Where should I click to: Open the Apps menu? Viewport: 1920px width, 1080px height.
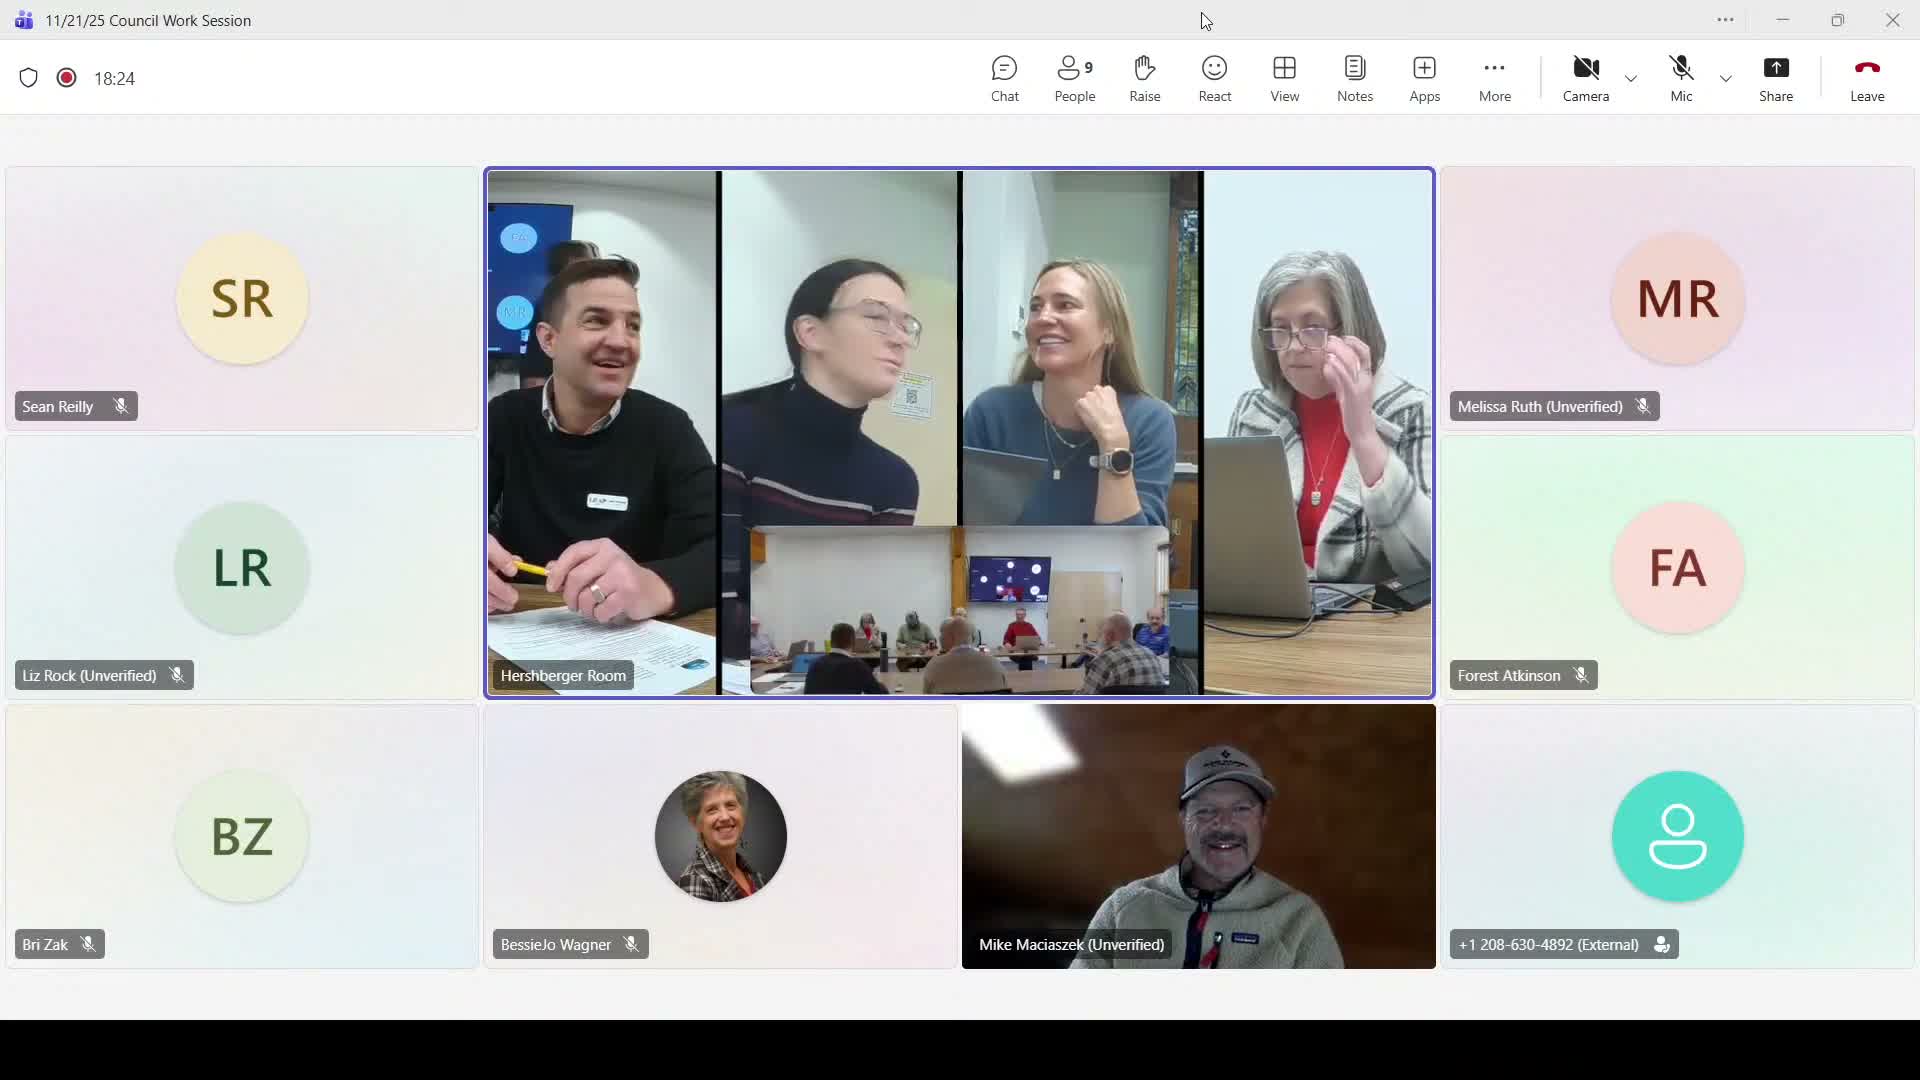tap(1424, 78)
